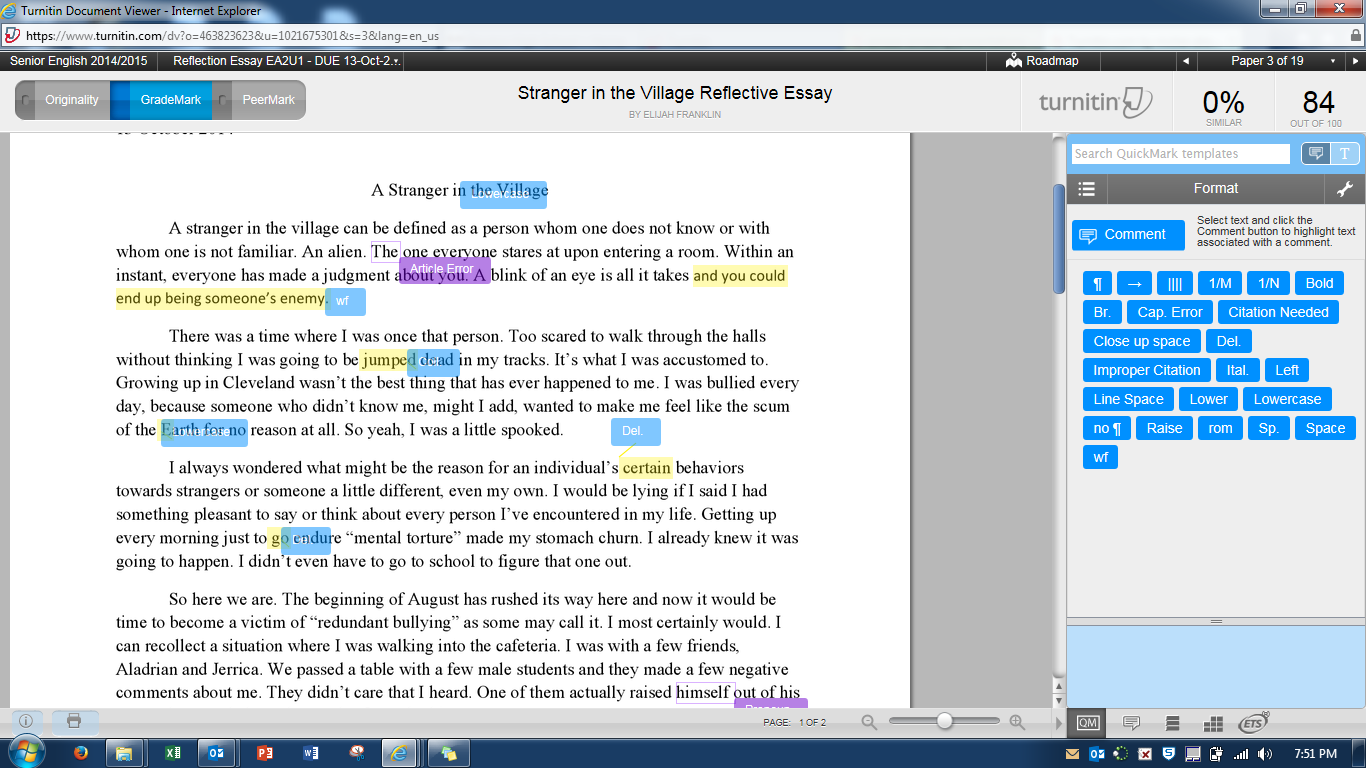Open the paper information icon

(x=26, y=721)
